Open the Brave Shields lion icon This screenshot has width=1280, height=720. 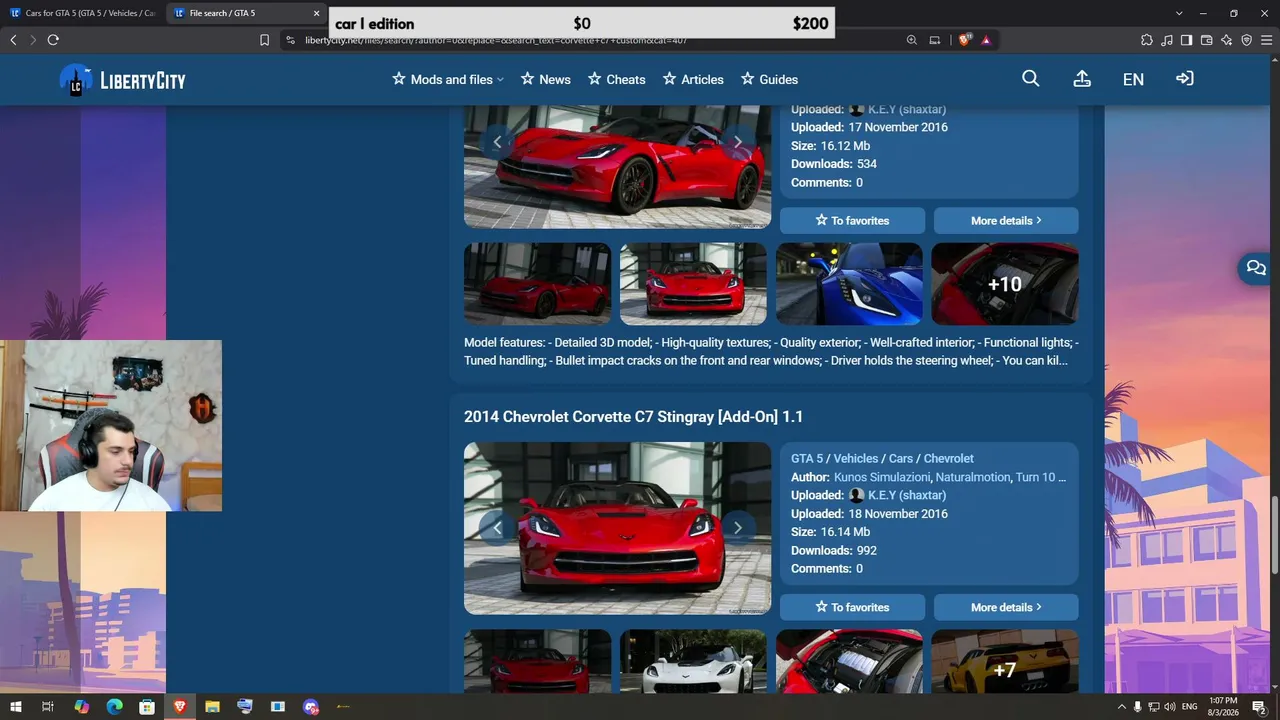[x=965, y=40]
